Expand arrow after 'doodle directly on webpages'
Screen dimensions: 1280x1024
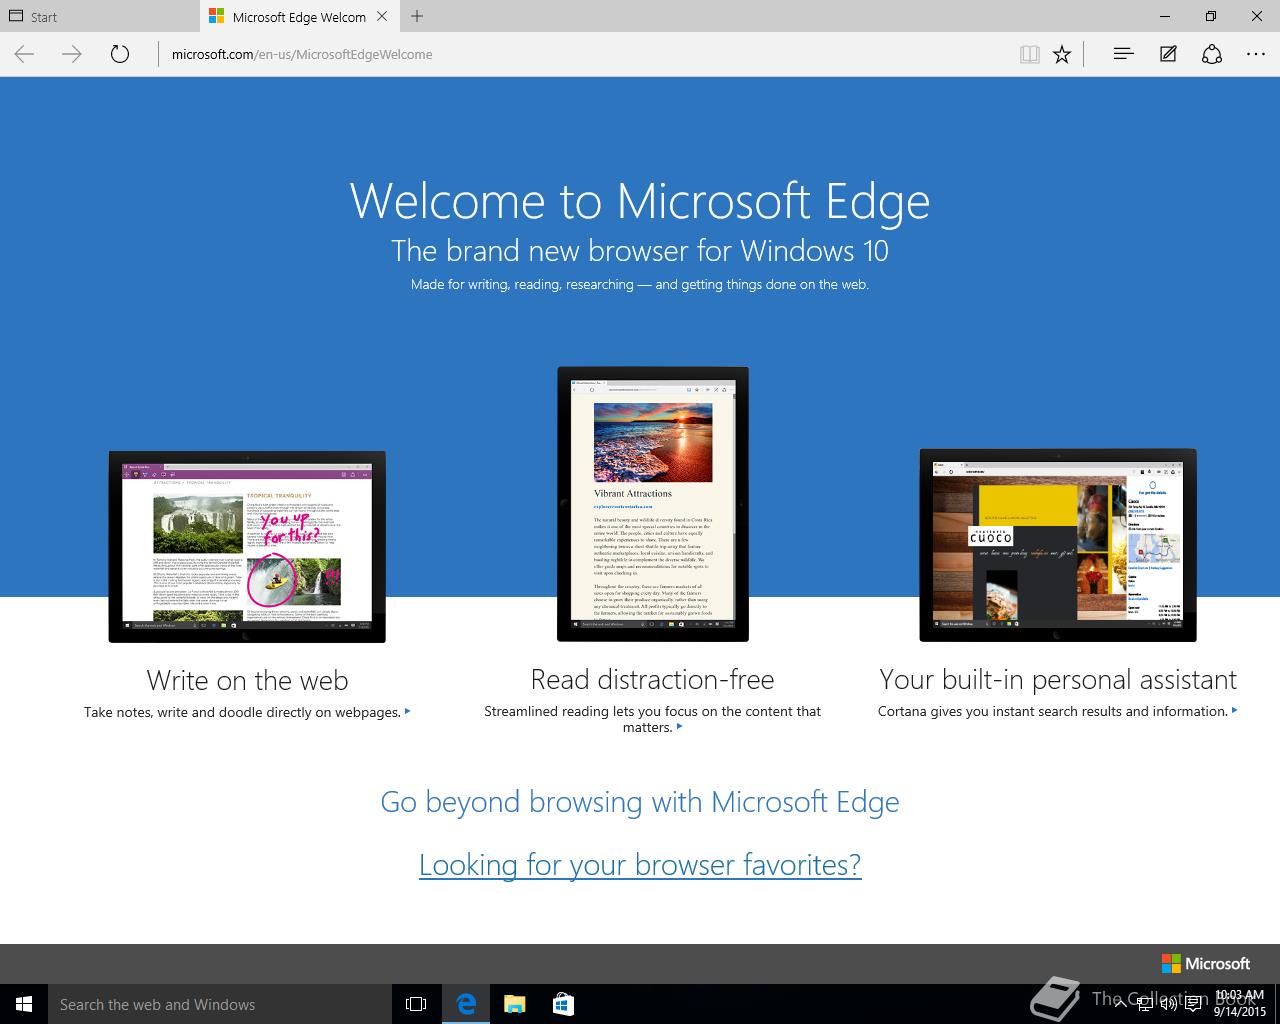click(x=408, y=711)
